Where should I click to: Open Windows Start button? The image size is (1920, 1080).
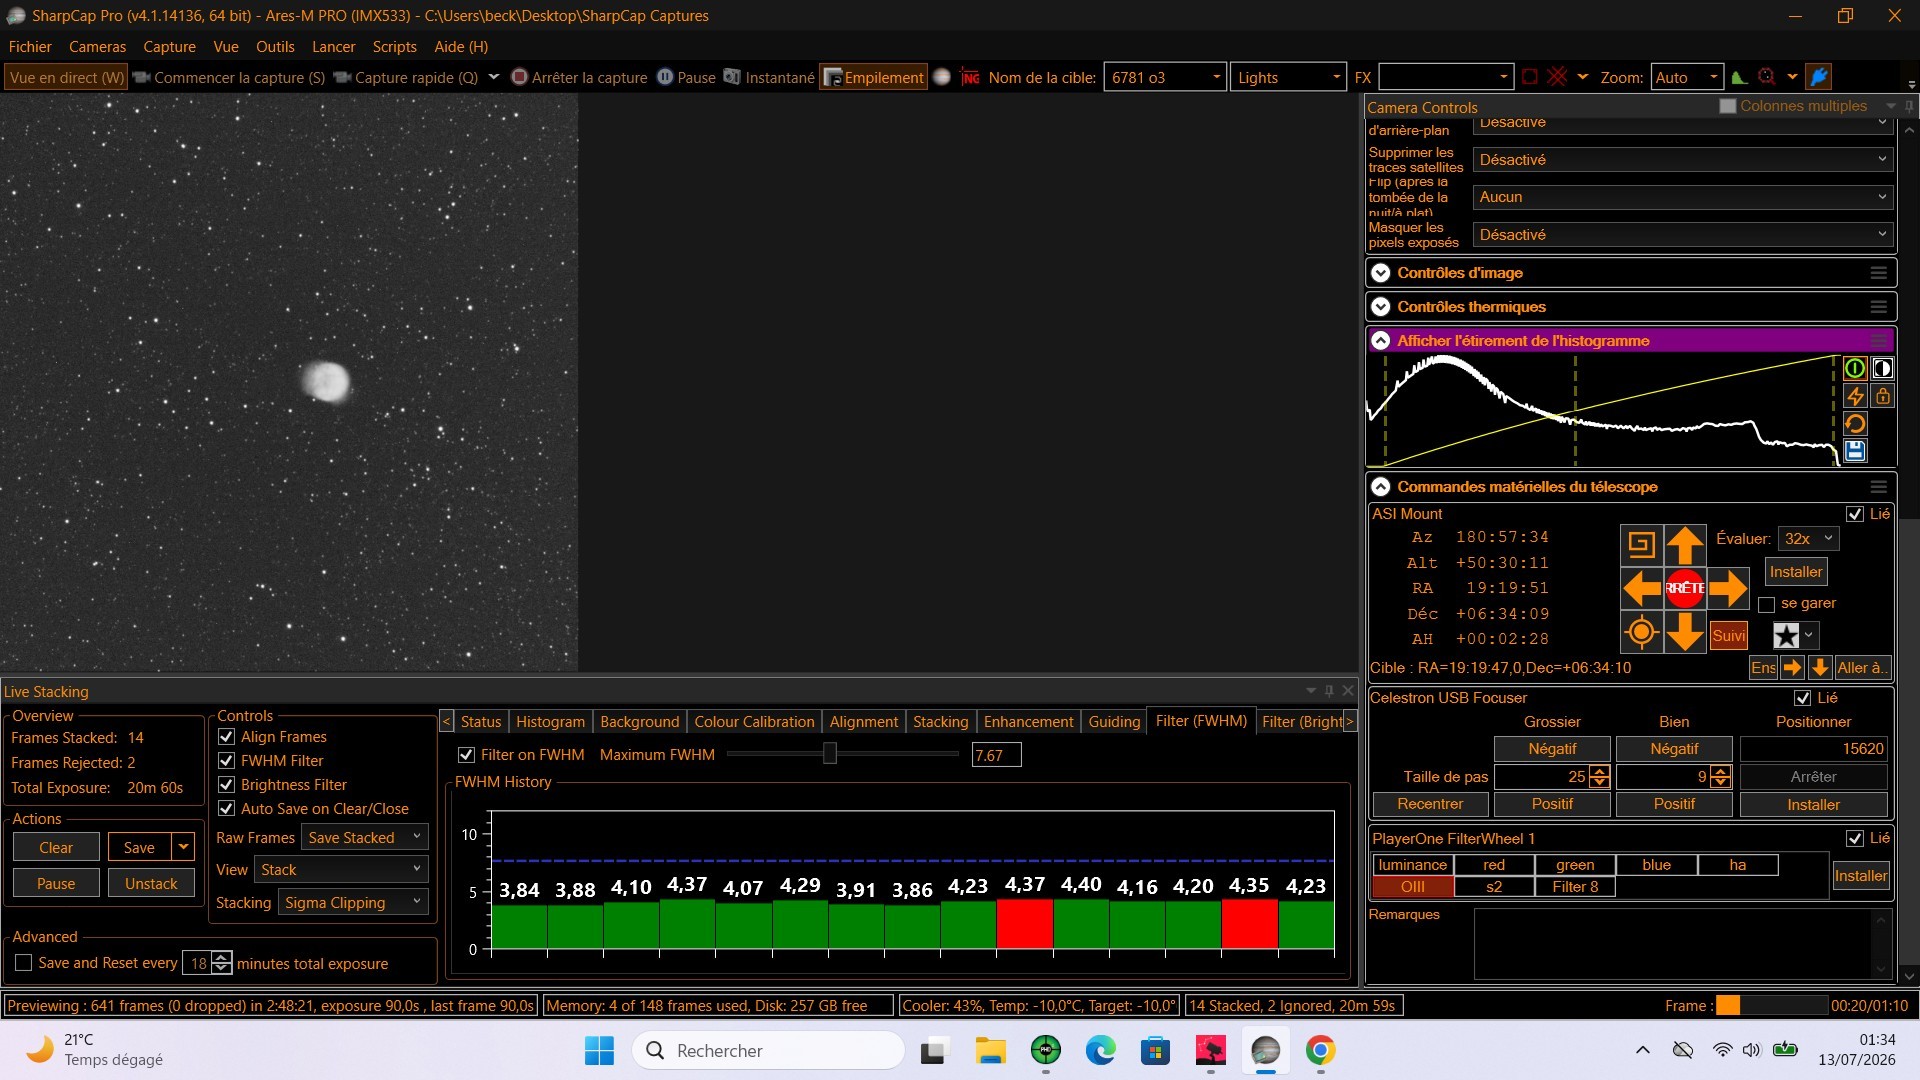[x=599, y=1050]
